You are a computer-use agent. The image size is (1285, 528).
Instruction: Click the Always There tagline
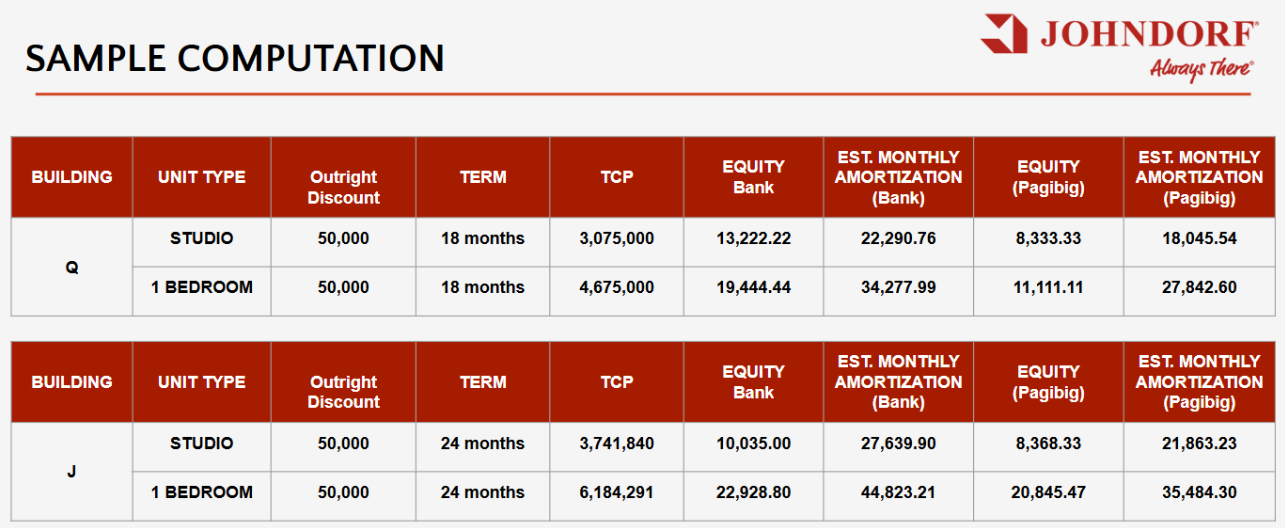(1201, 68)
